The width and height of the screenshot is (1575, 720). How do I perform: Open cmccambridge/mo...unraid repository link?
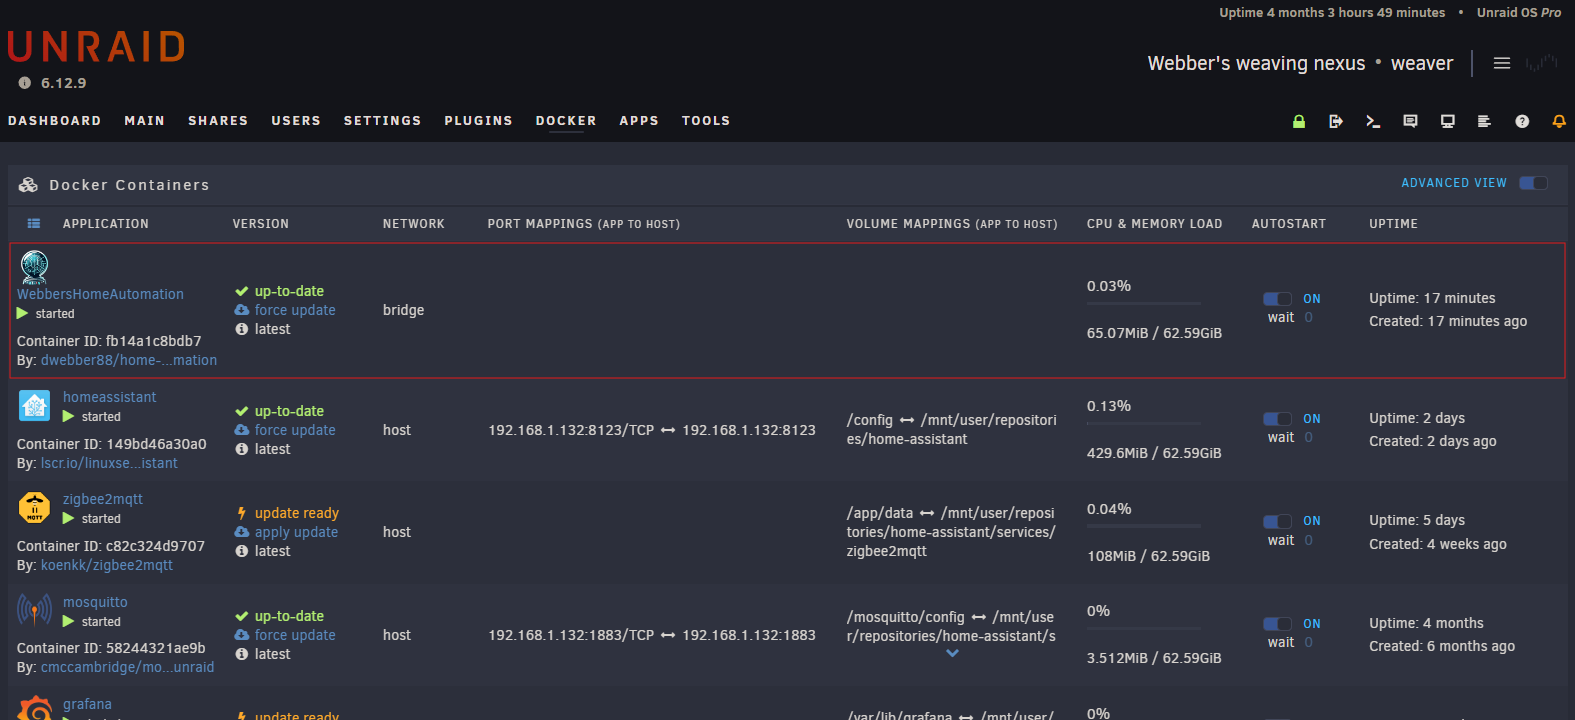coord(127,667)
